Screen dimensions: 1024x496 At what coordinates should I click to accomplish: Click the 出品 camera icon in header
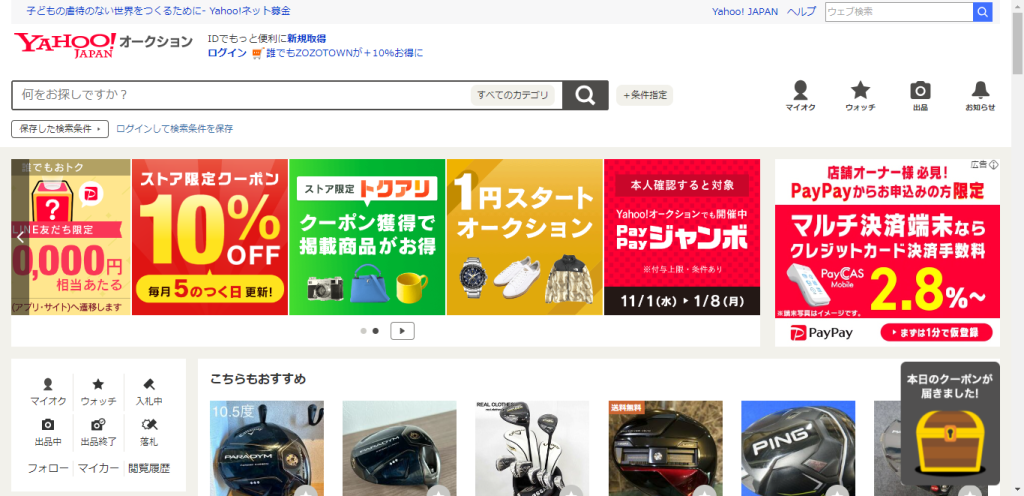point(920,95)
